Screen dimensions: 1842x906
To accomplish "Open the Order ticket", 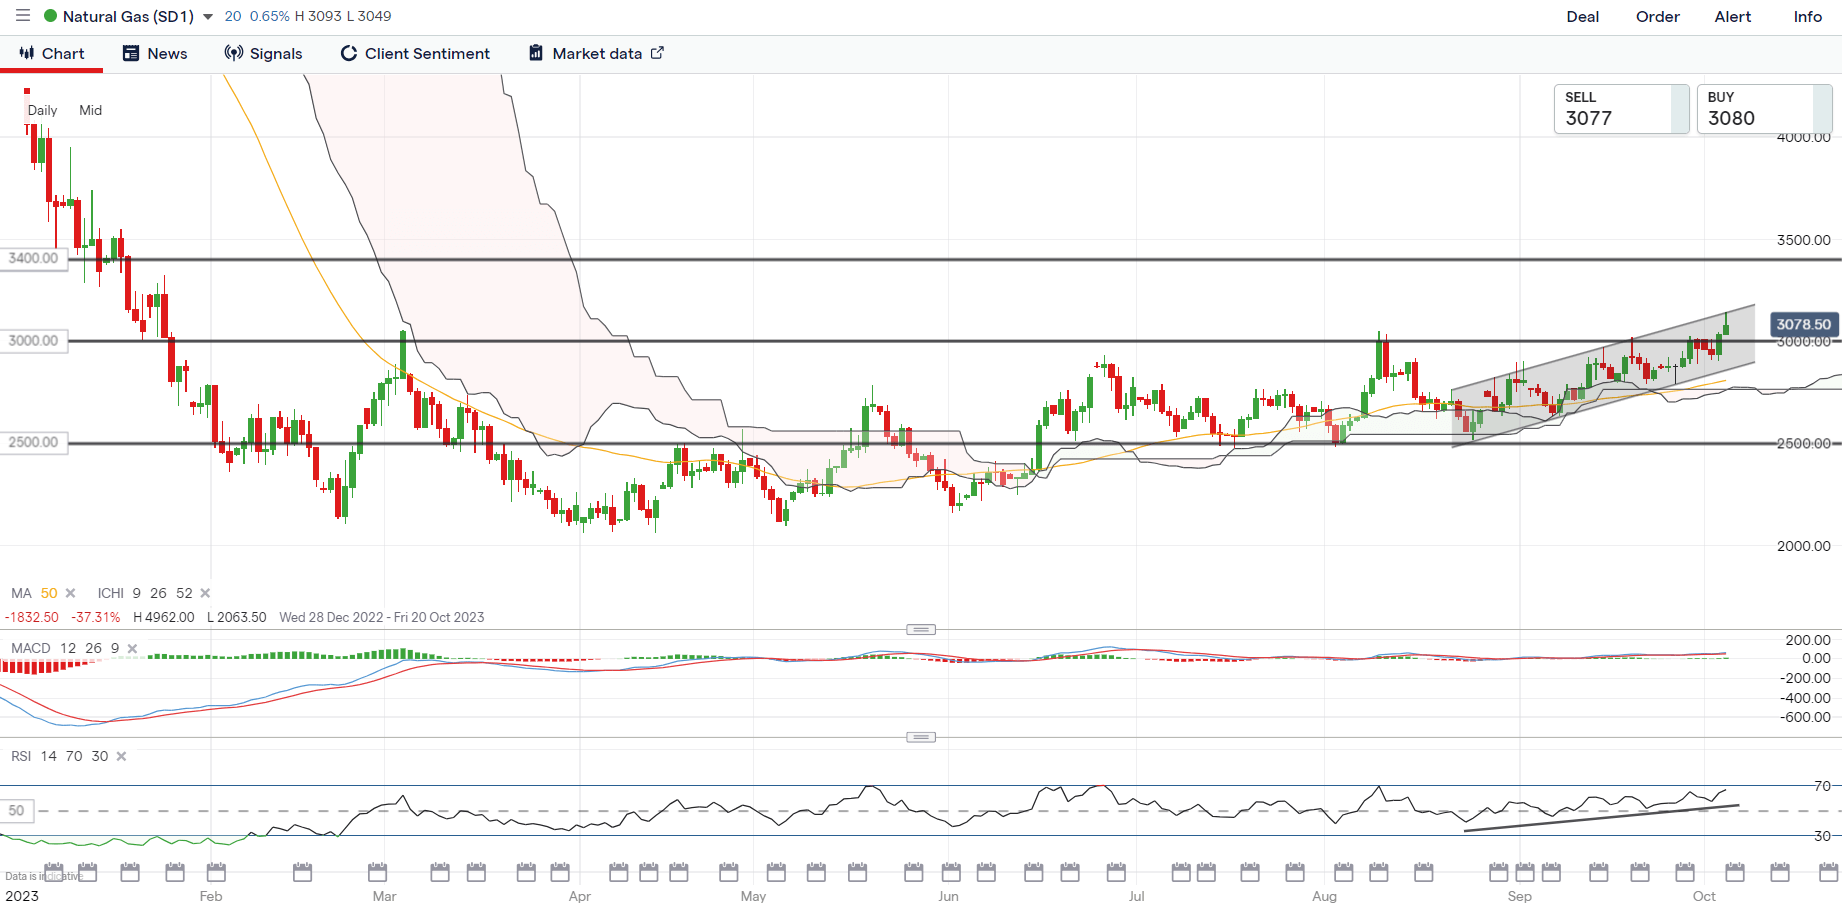I will click(x=1657, y=17).
